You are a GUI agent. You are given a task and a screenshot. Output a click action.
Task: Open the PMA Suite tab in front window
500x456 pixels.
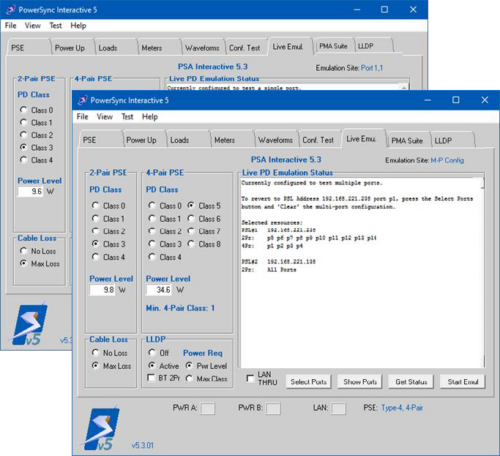point(408,140)
